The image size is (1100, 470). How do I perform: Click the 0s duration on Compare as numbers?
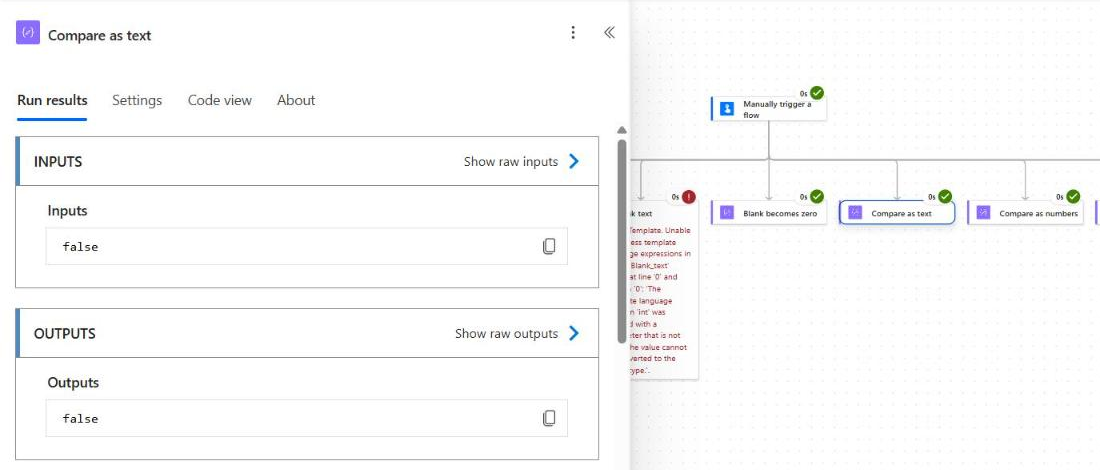[x=1059, y=197]
